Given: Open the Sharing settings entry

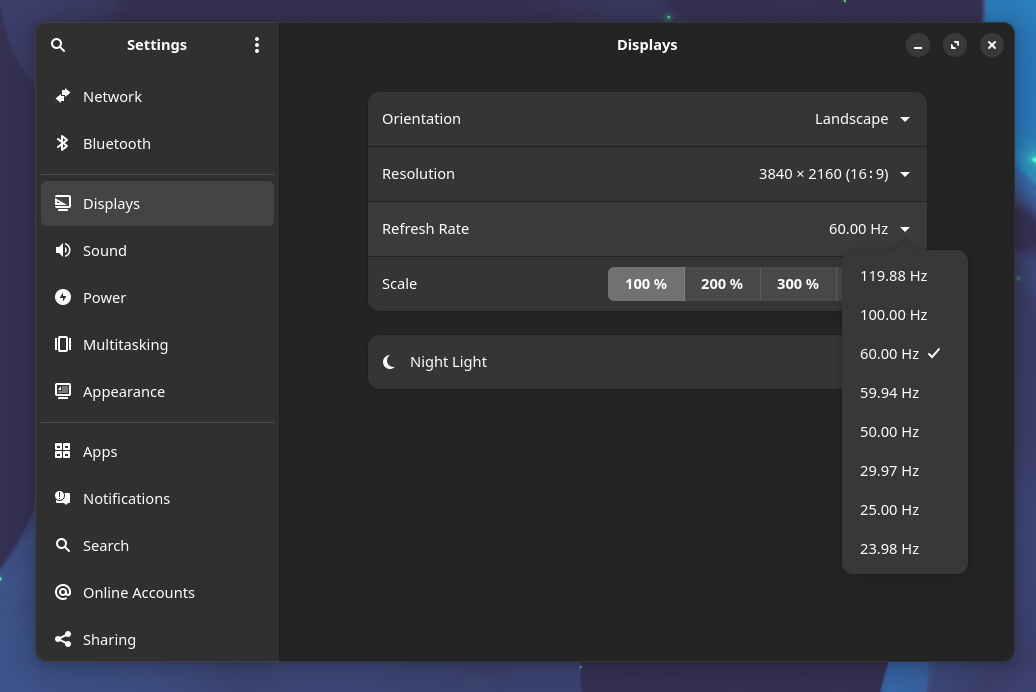Looking at the screenshot, I should [157, 639].
